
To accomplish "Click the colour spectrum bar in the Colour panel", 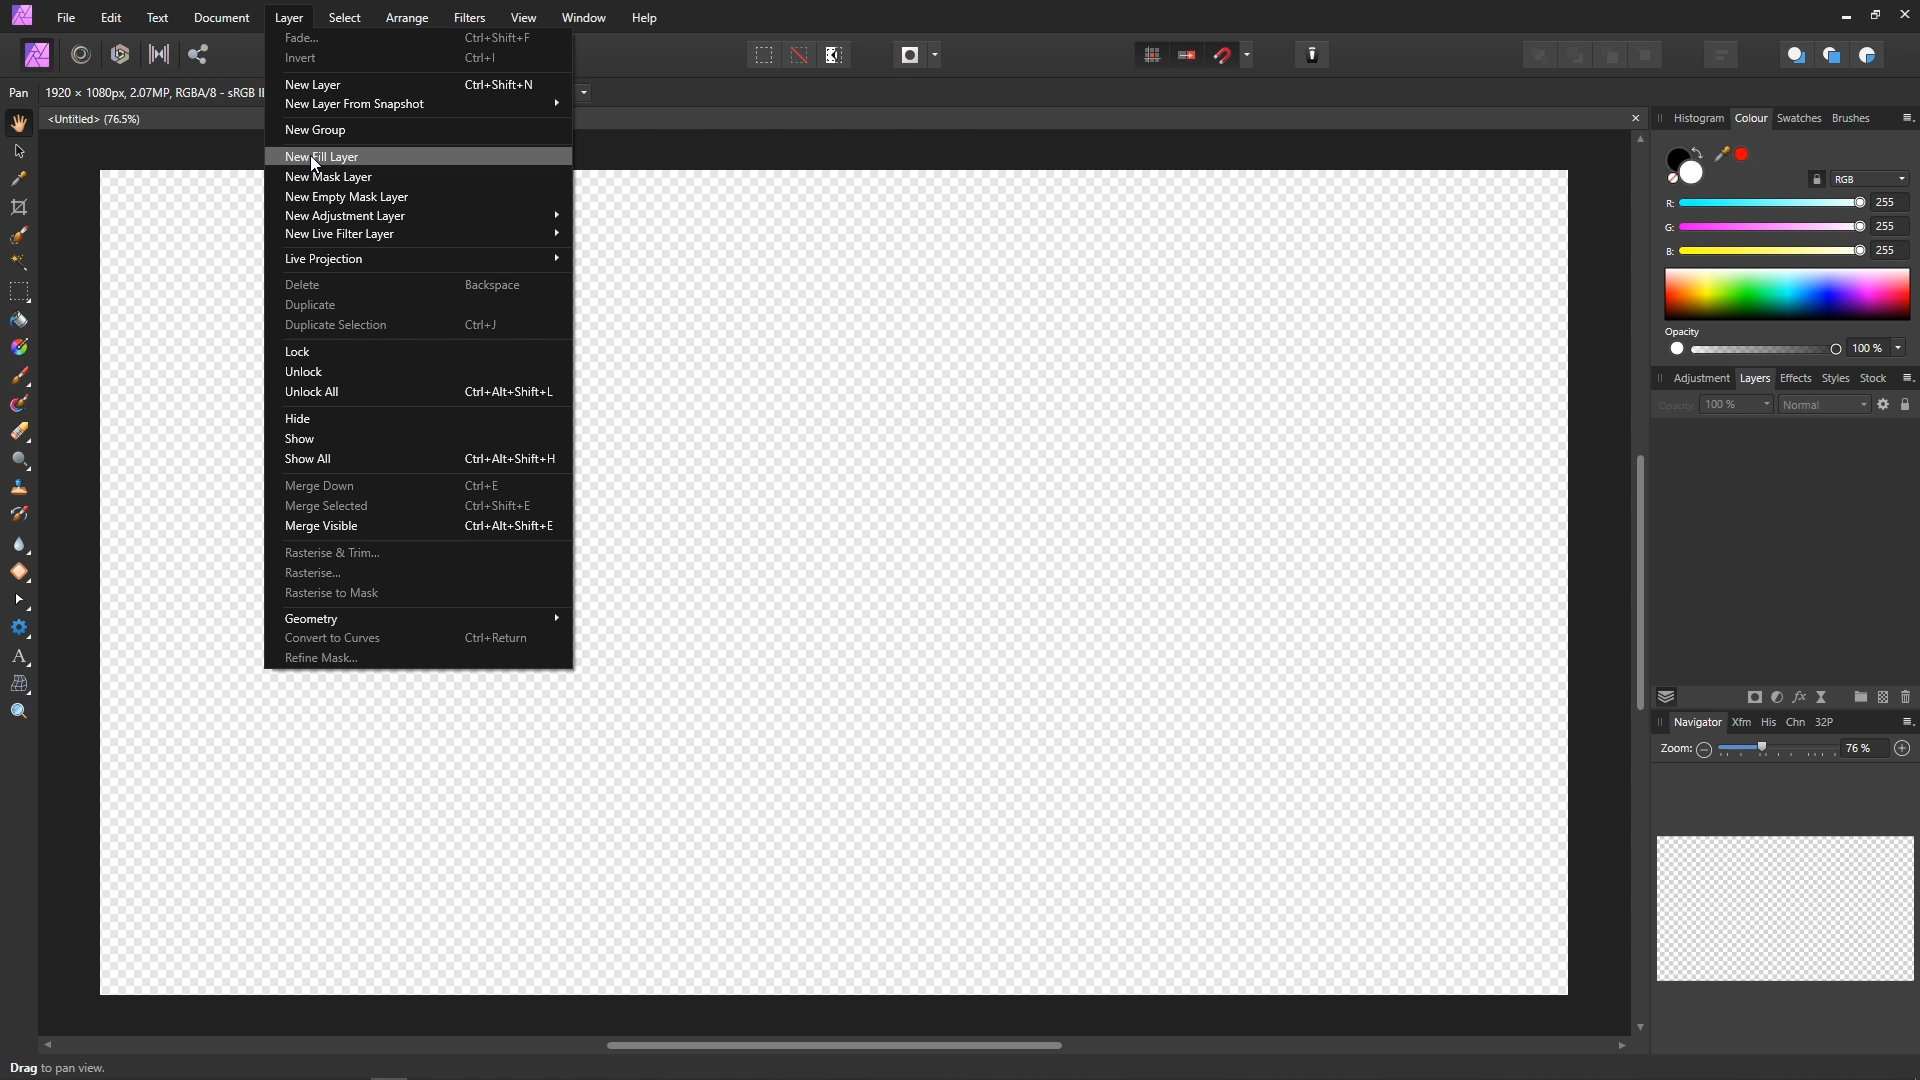I will click(x=1786, y=294).
